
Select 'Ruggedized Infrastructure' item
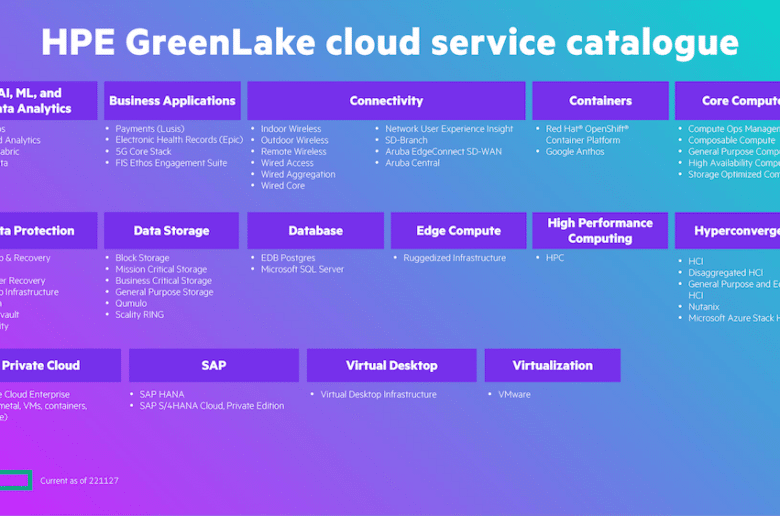[454, 258]
